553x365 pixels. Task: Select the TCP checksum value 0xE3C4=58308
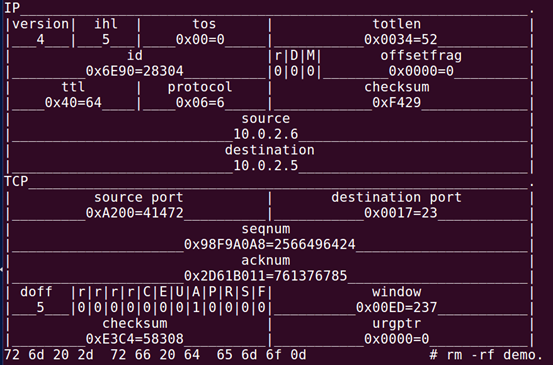134,339
